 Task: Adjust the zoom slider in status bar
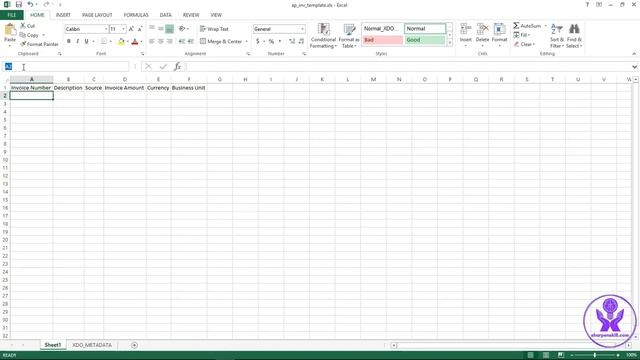pyautogui.click(x=595, y=355)
